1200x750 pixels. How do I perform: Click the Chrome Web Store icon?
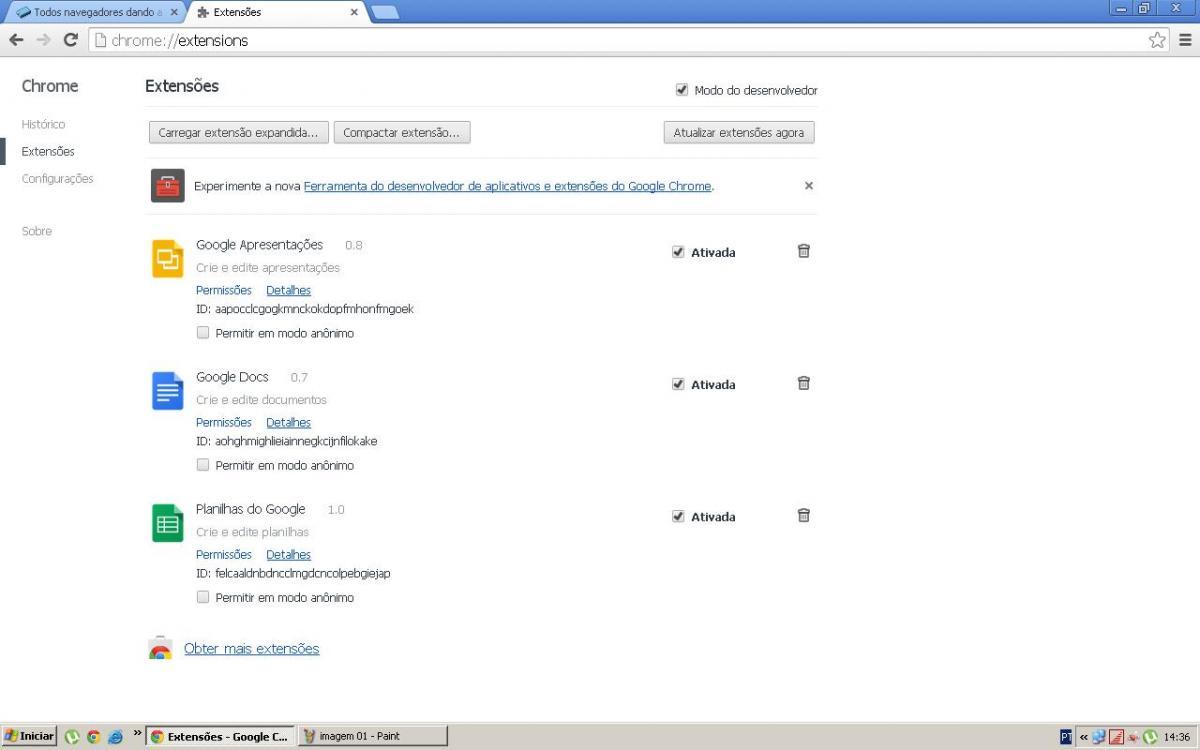pos(160,649)
